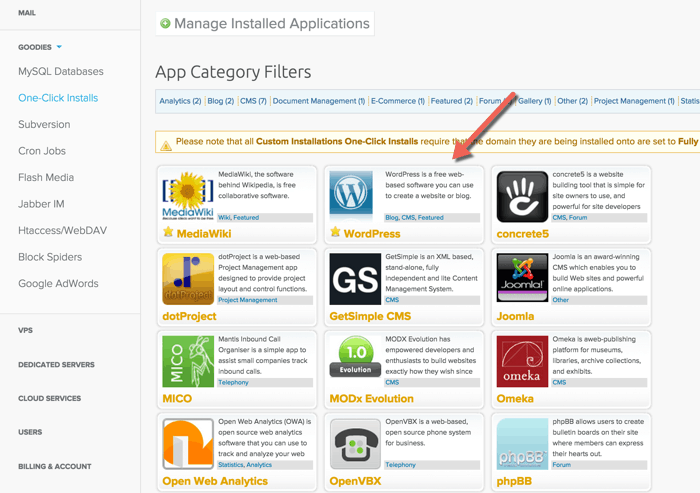Click the Open Web Analytics logo icon
700x493 pixels.
[188, 444]
